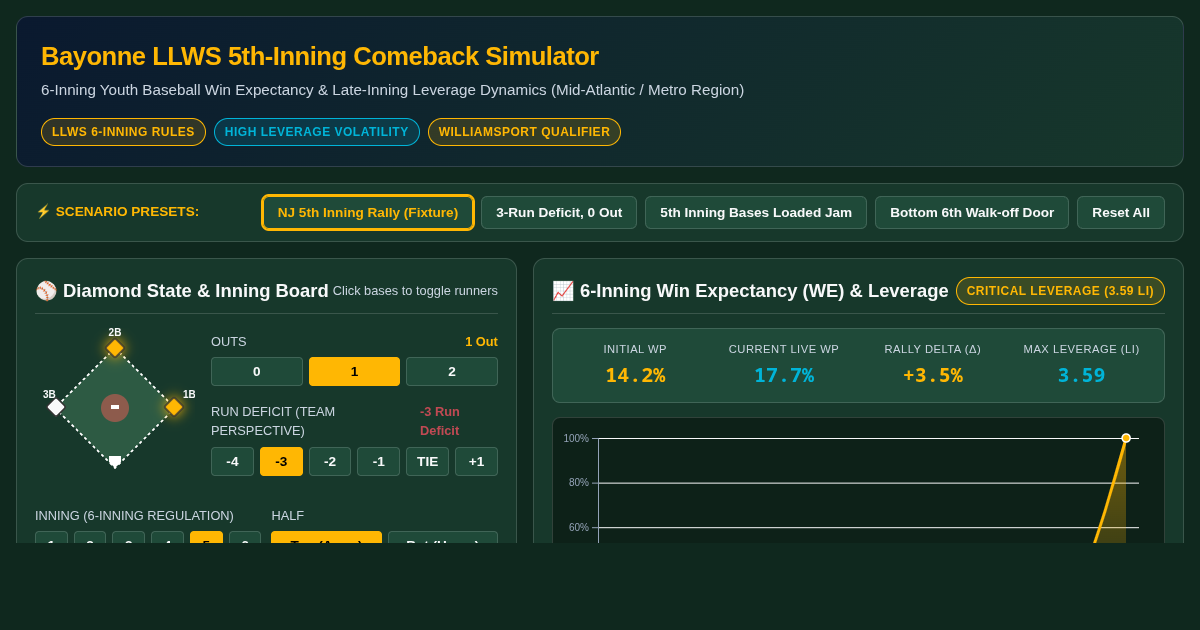Set run deficit to -3
Image resolution: width=1200 pixels, height=630 pixels.
[x=281, y=462]
